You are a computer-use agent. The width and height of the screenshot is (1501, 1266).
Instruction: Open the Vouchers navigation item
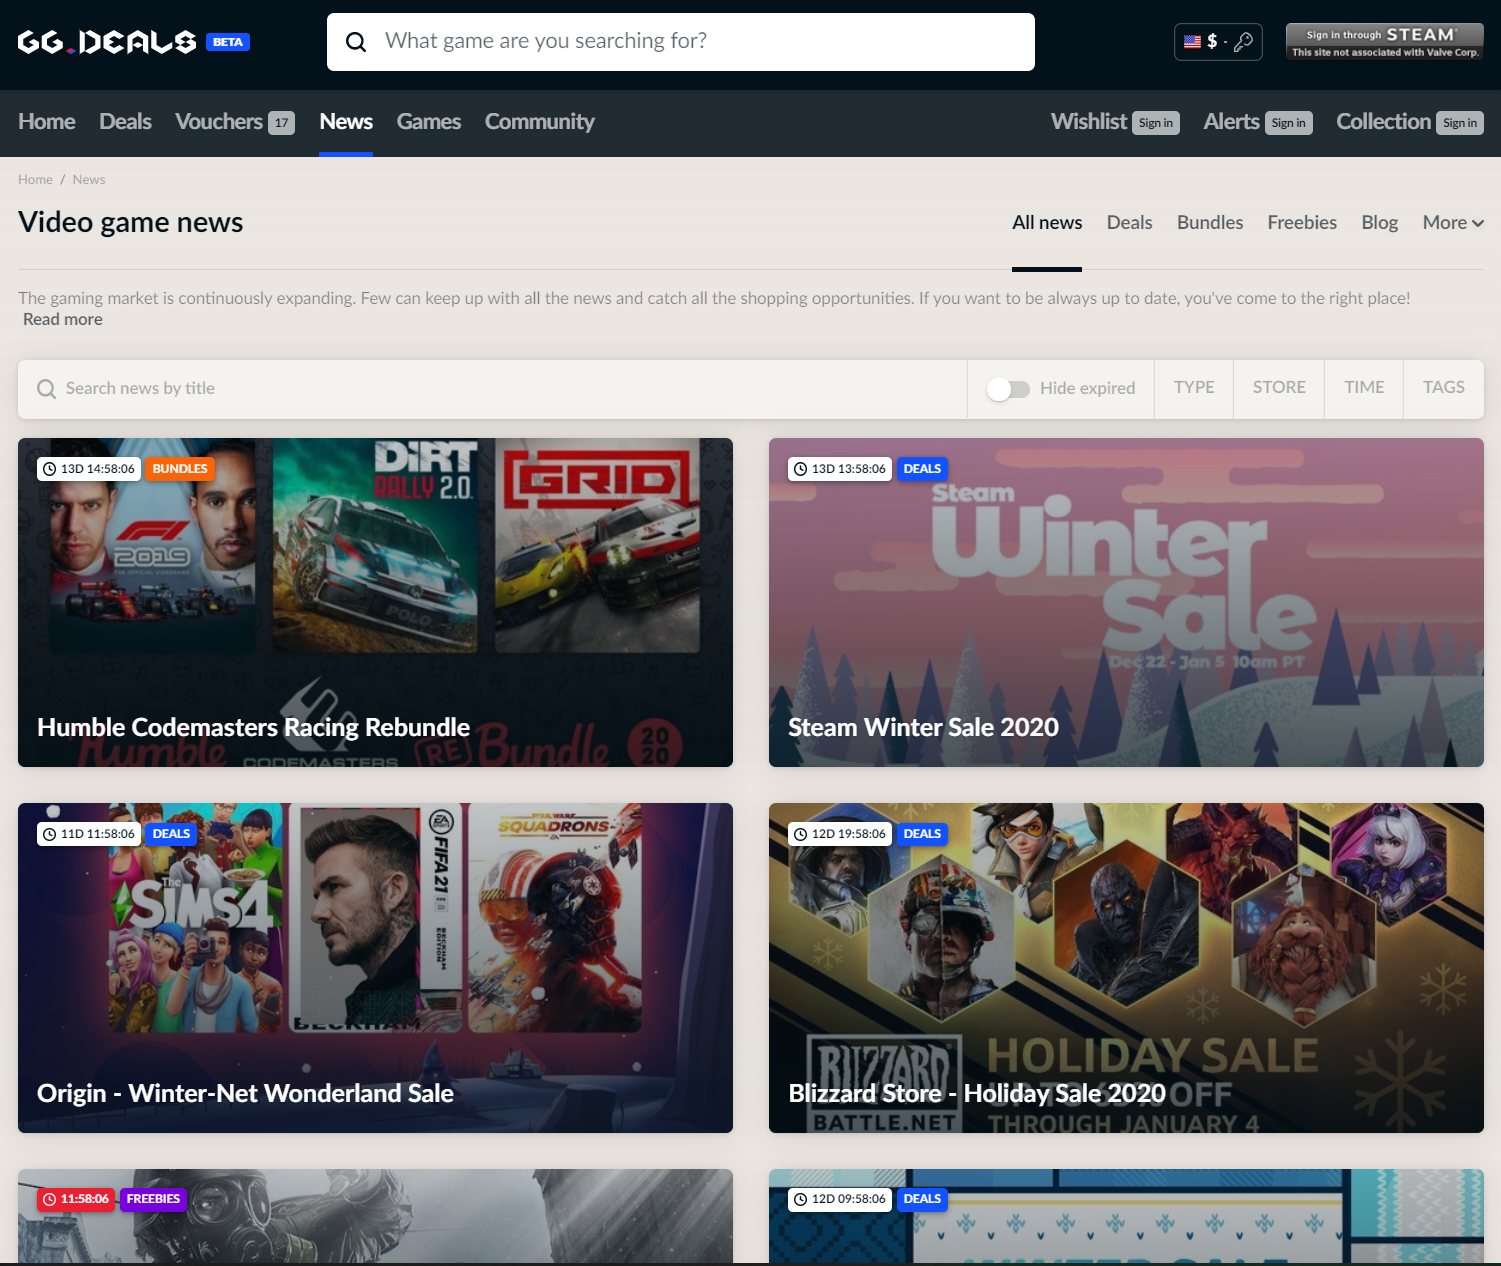(219, 122)
